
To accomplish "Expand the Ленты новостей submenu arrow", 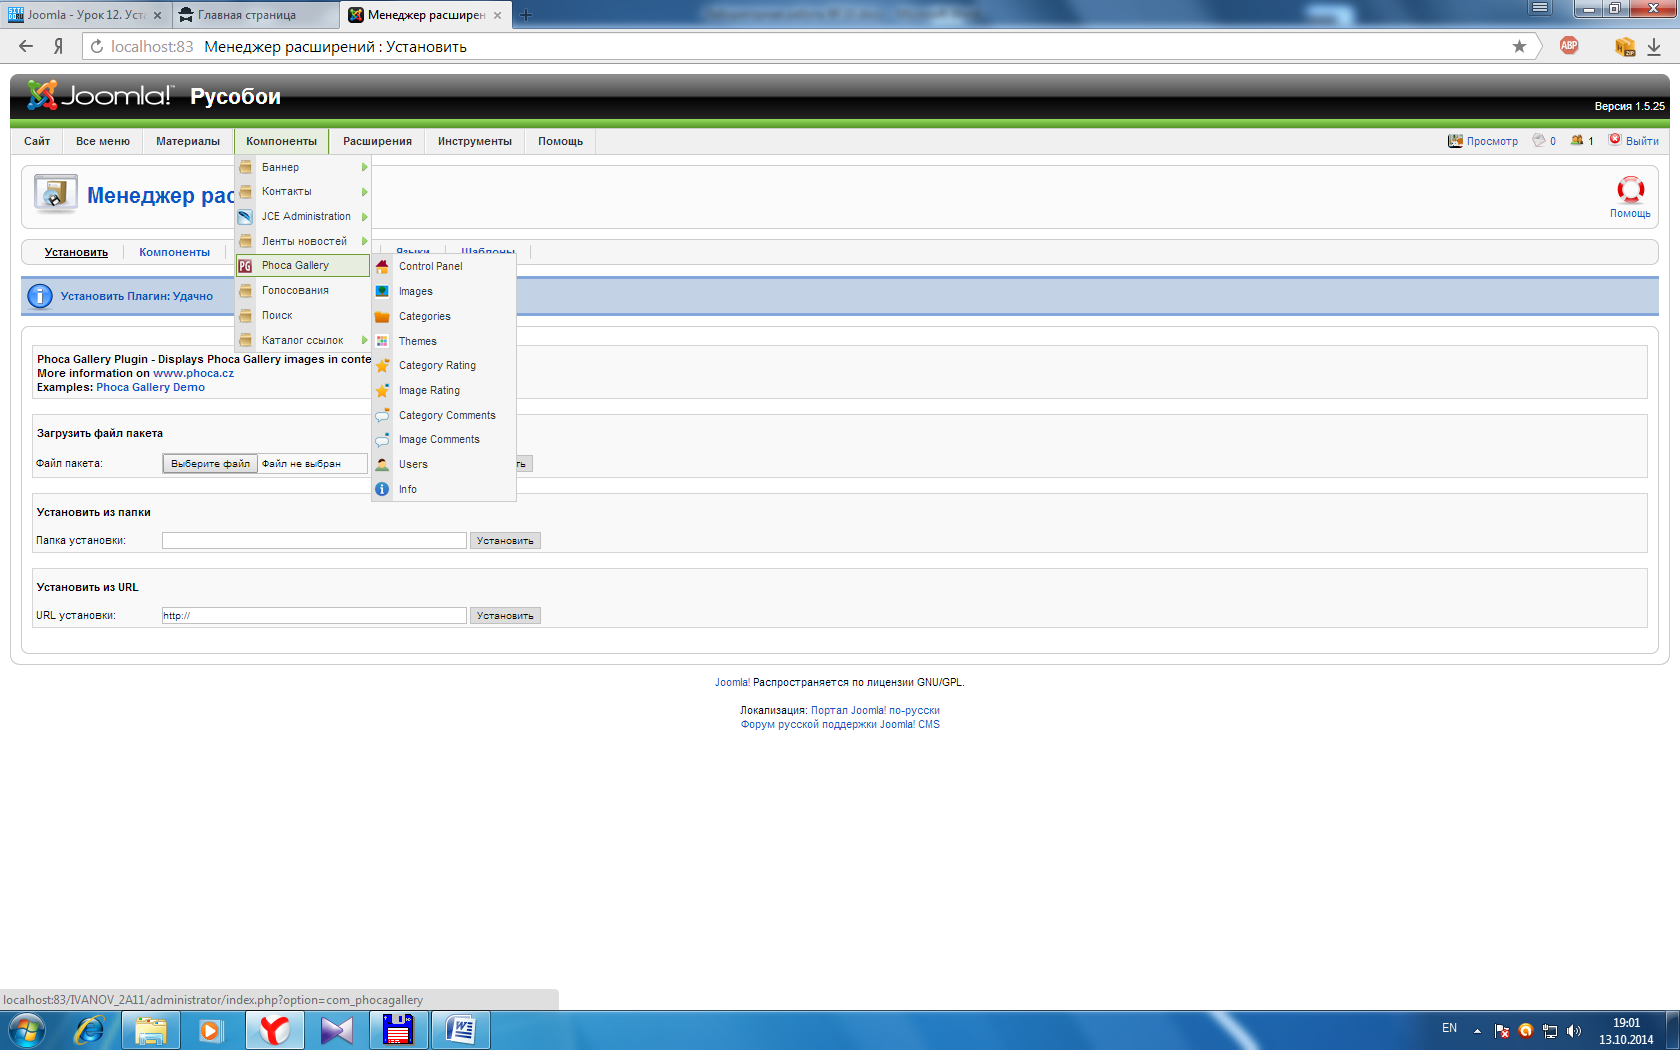I will (365, 241).
